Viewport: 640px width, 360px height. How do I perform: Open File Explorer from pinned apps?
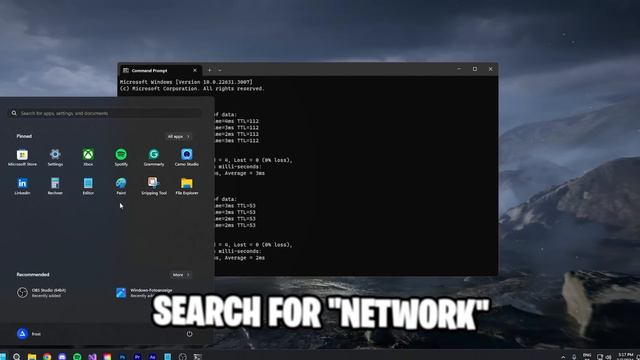click(187, 186)
